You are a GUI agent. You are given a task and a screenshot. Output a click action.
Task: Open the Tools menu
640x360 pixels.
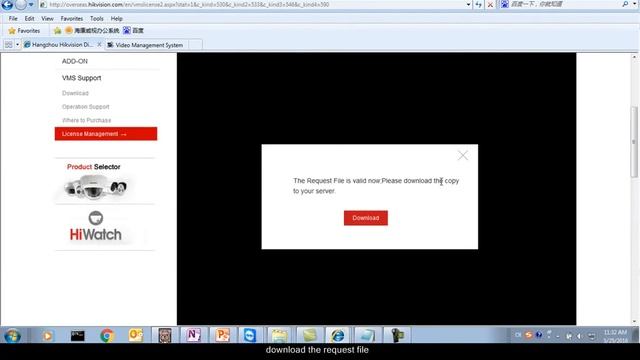coord(97,19)
